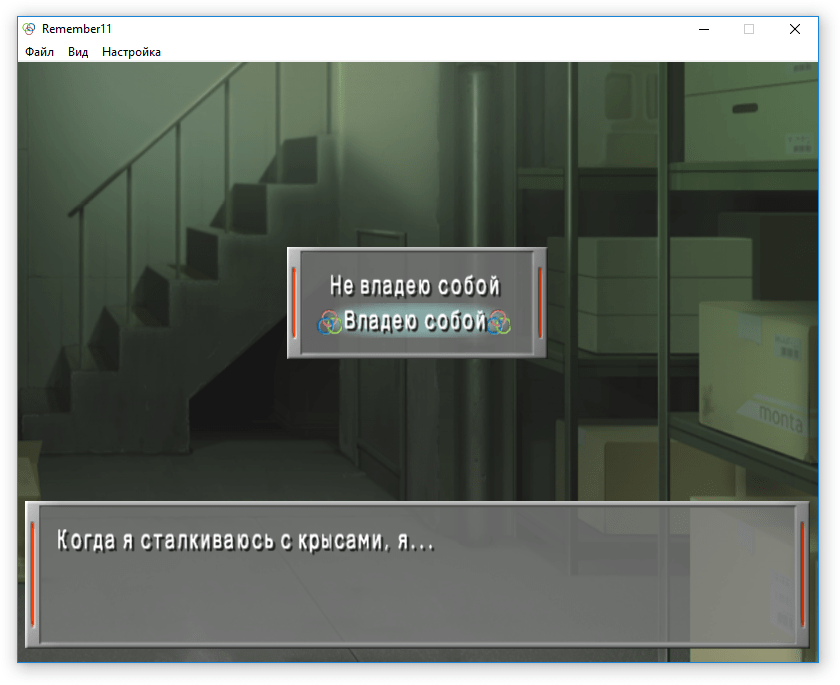Minimize the Remember11 window
This screenshot has width=840, height=685.
tap(702, 29)
